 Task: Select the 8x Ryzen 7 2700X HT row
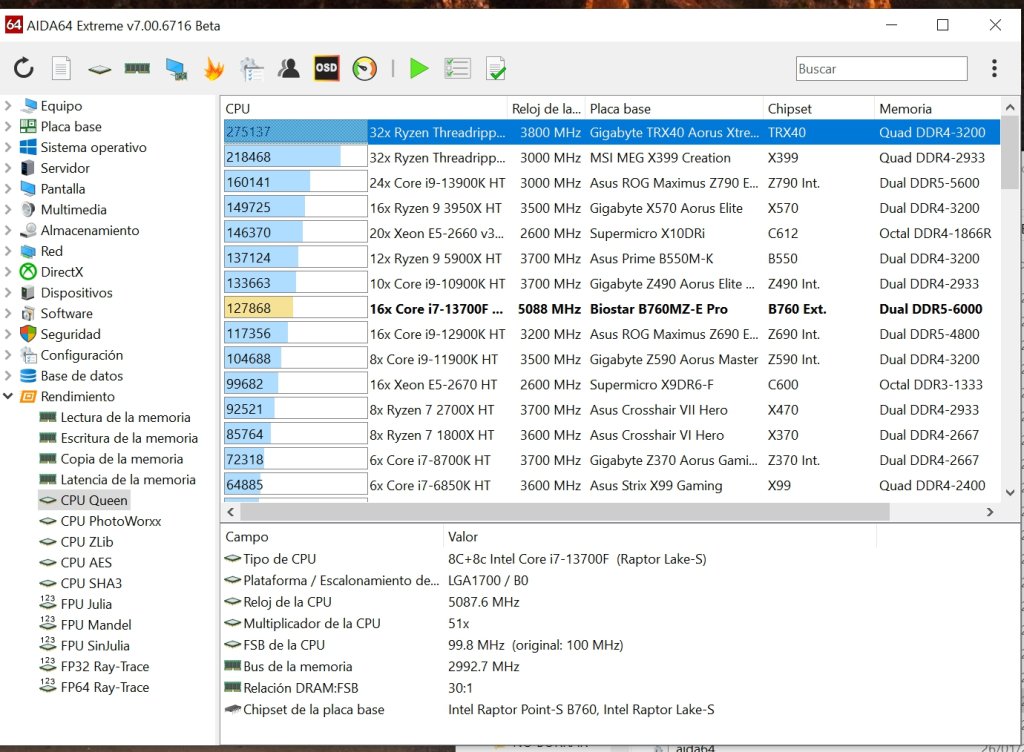coord(611,410)
